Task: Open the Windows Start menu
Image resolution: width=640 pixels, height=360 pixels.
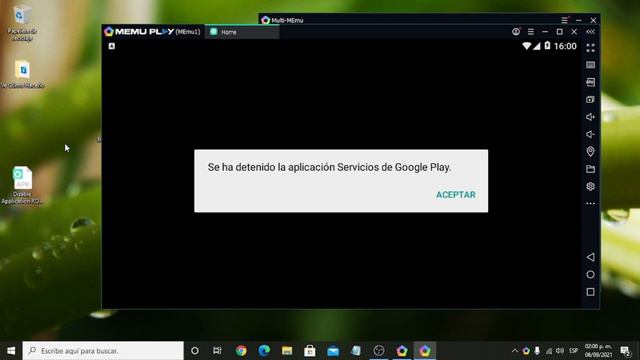Action: 11,351
